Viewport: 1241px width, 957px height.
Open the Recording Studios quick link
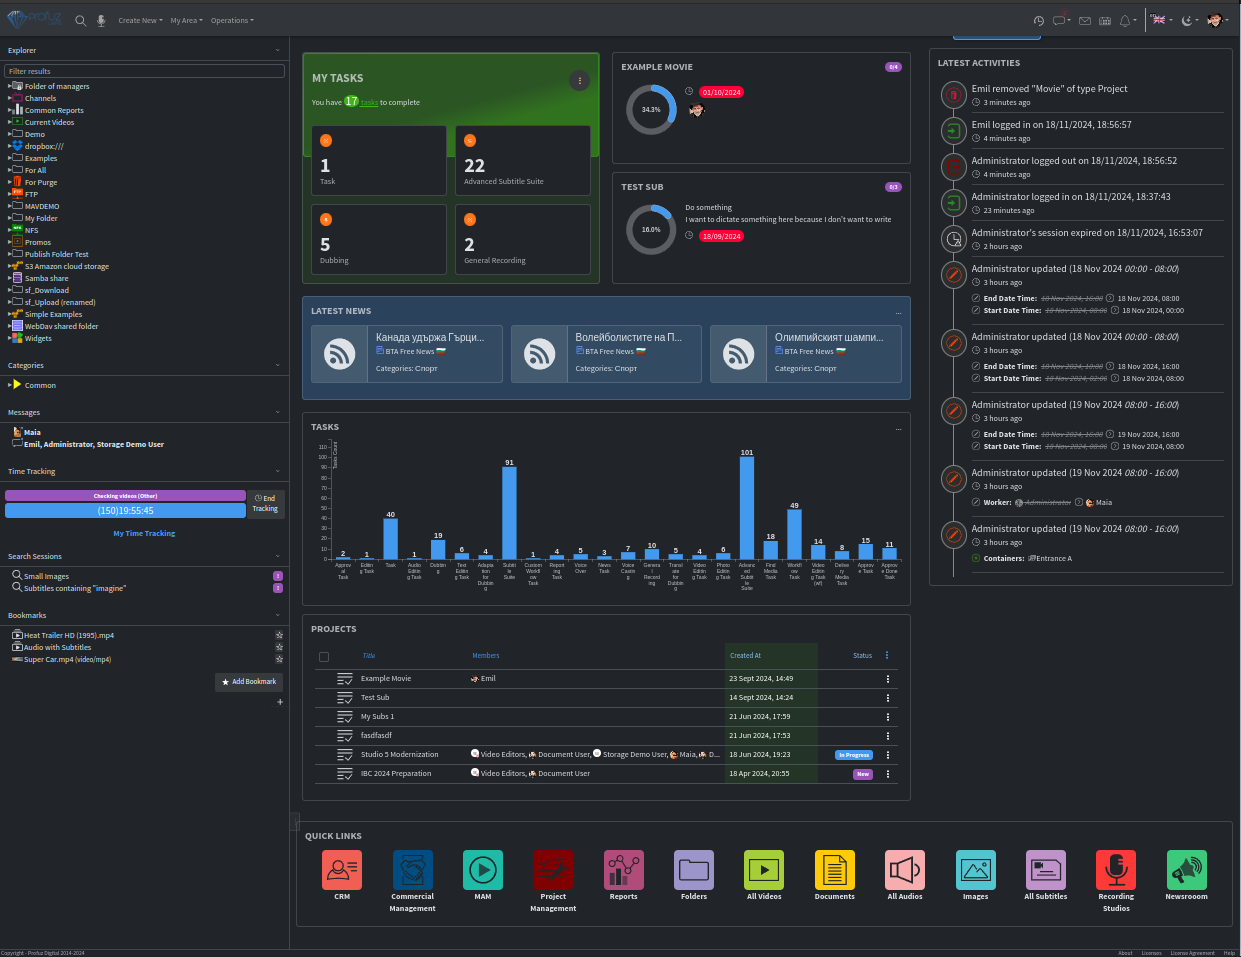pyautogui.click(x=1116, y=870)
